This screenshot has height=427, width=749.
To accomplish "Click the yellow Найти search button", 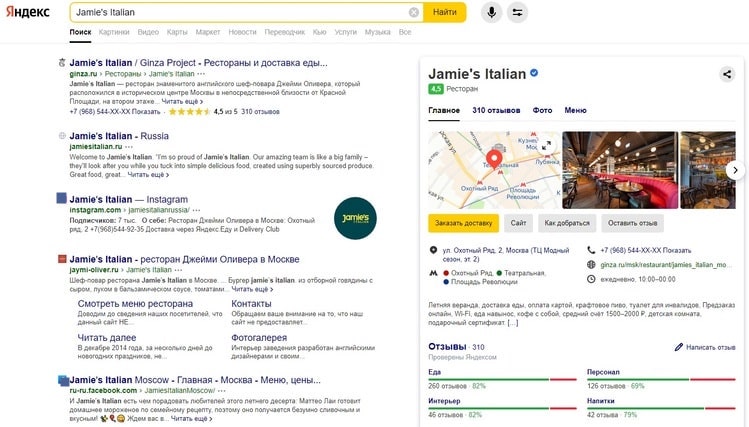I will [445, 12].
